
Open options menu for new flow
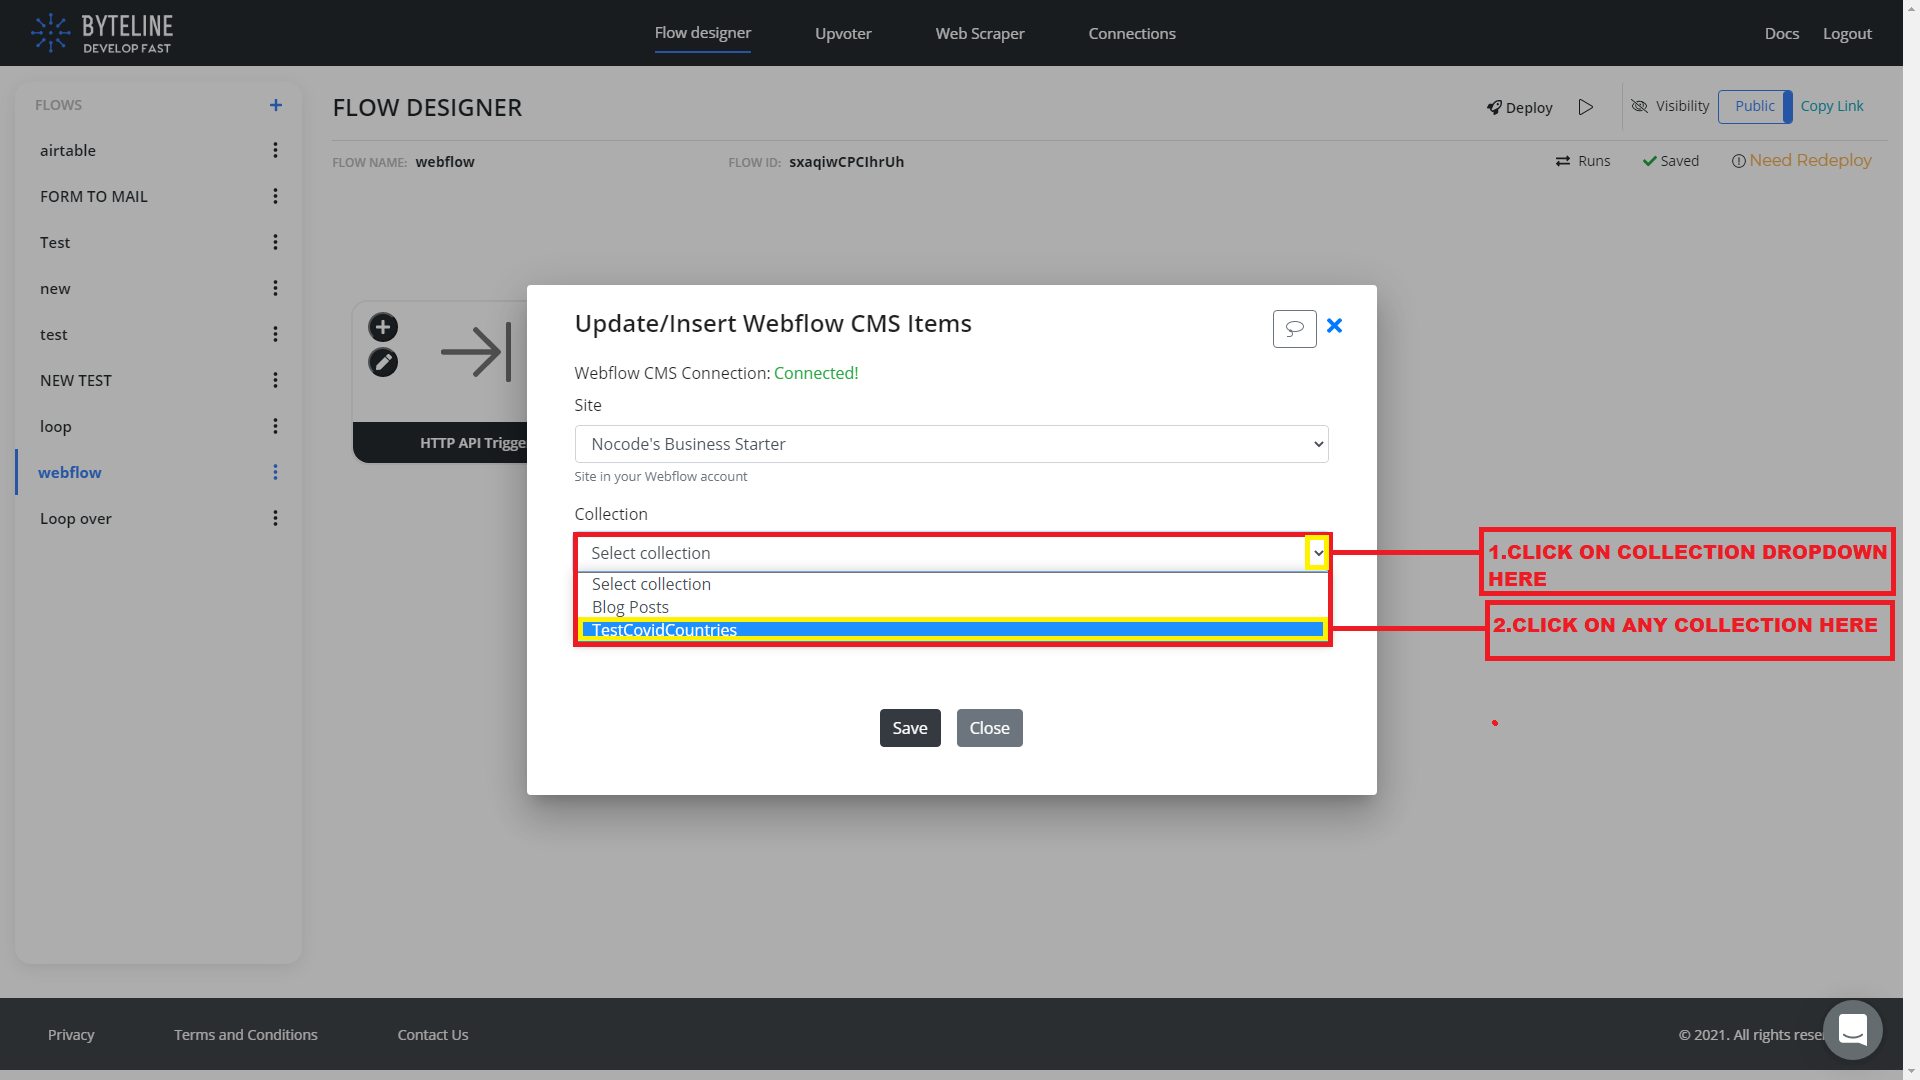(275, 288)
